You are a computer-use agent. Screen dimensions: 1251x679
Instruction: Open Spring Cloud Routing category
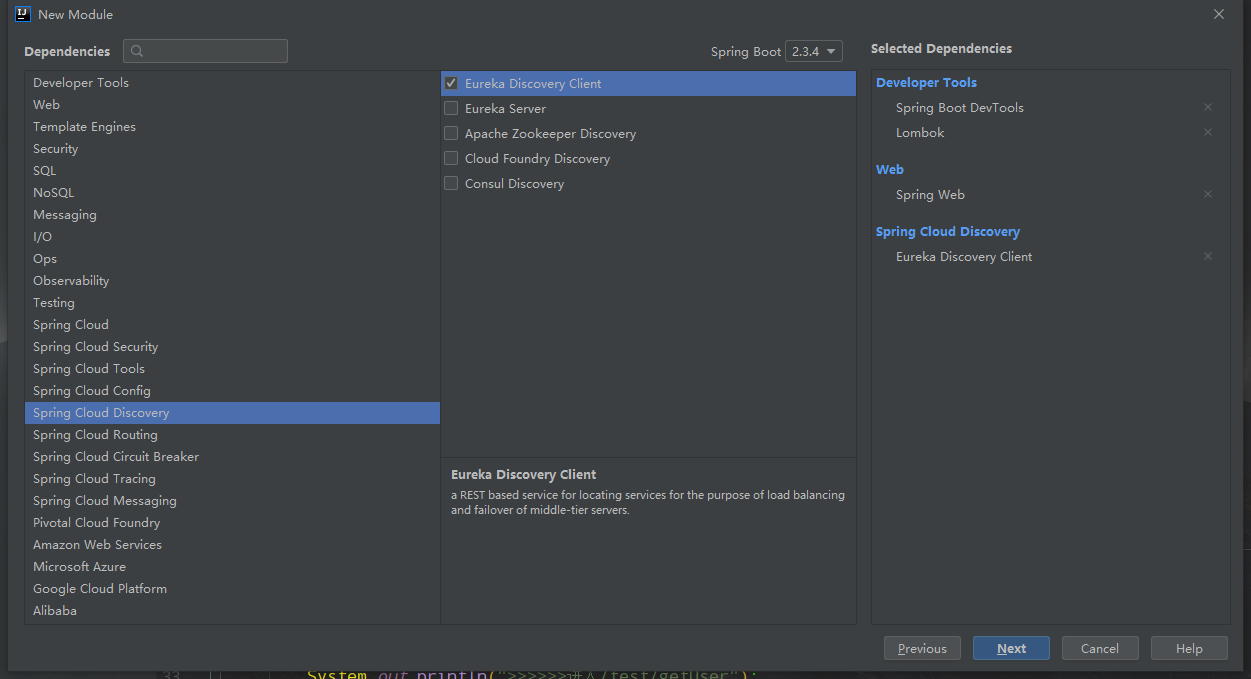pyautogui.click(x=232, y=435)
